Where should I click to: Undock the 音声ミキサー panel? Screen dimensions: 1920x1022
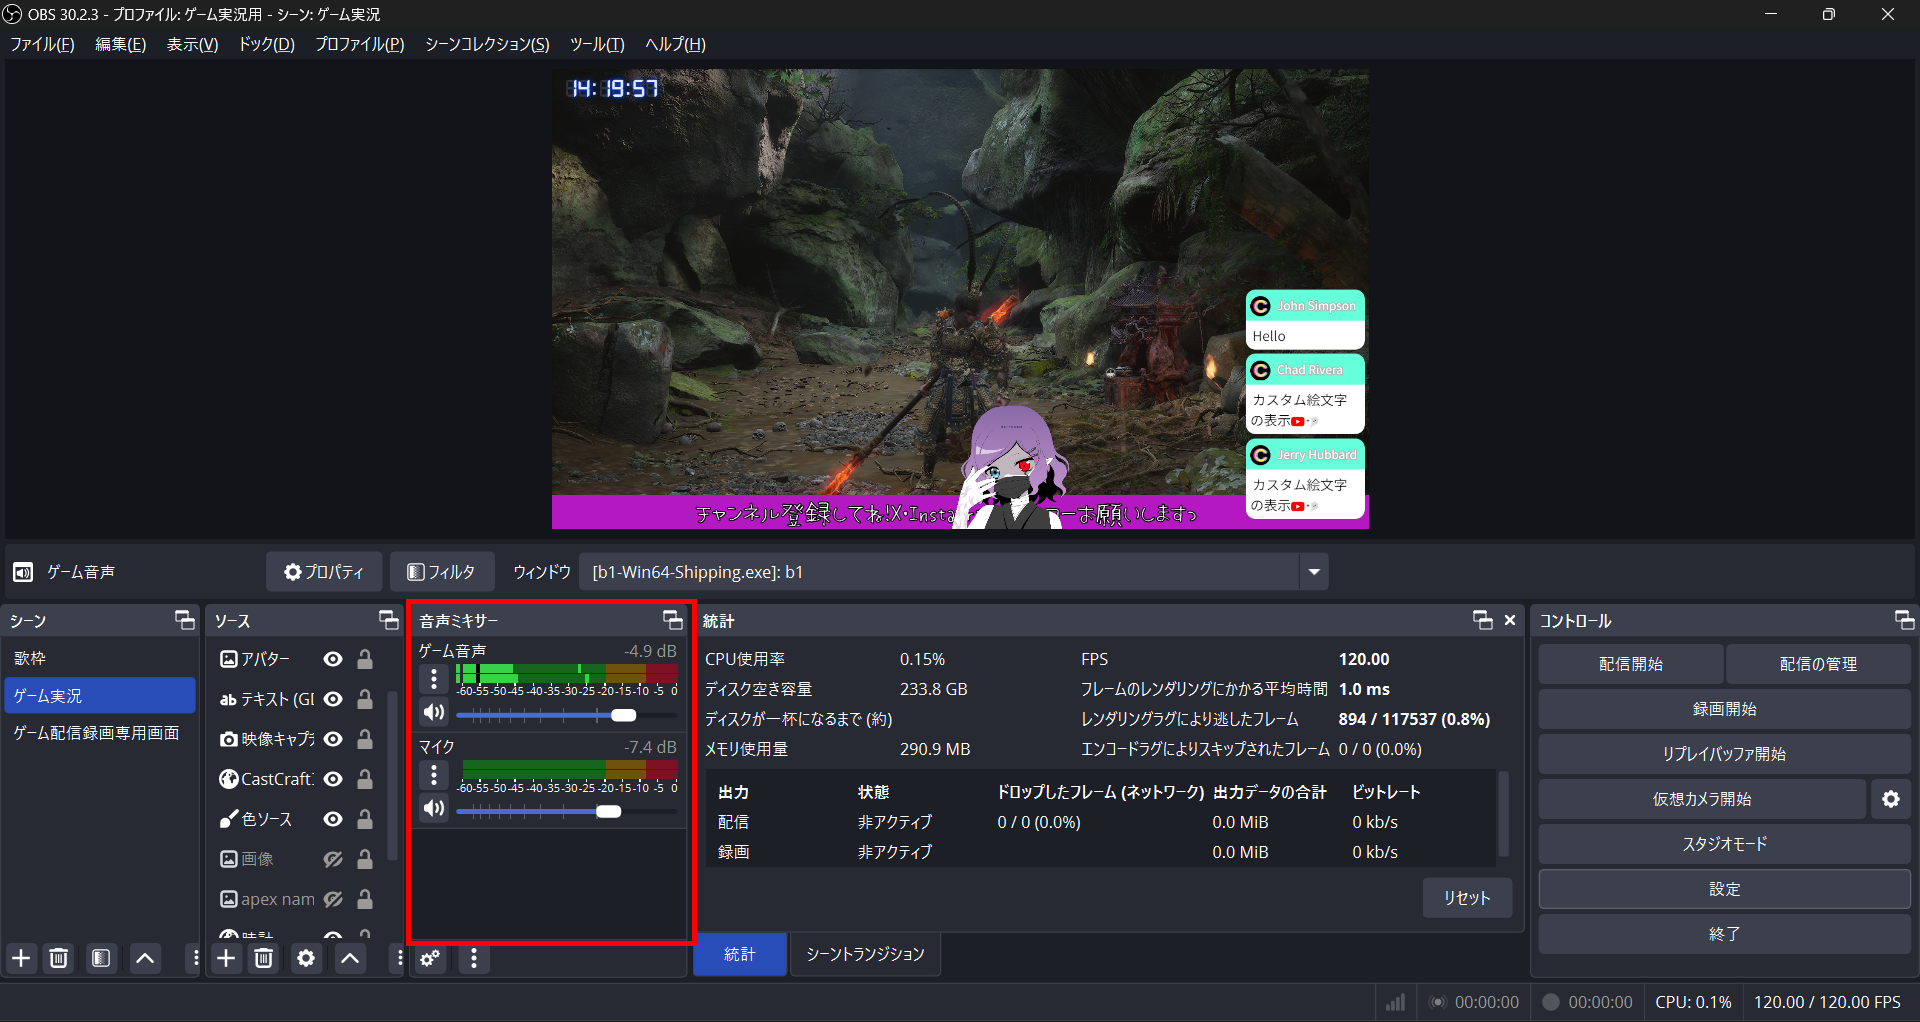[x=673, y=620]
